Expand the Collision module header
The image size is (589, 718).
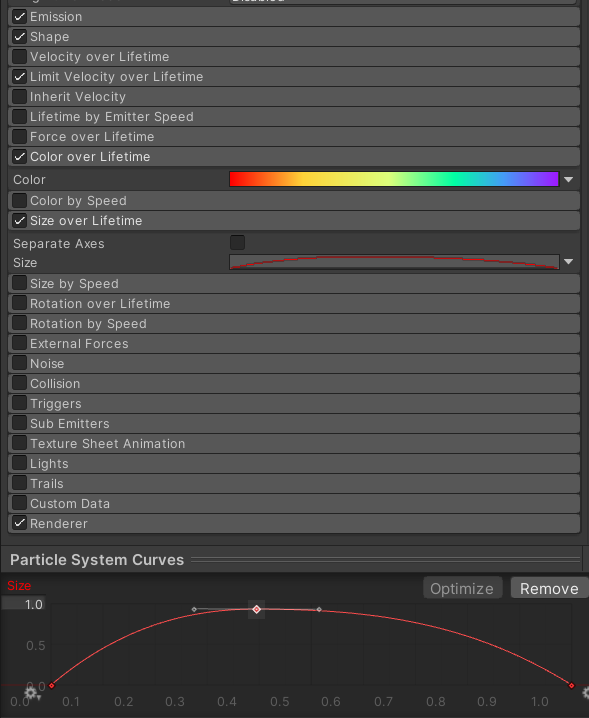point(294,383)
